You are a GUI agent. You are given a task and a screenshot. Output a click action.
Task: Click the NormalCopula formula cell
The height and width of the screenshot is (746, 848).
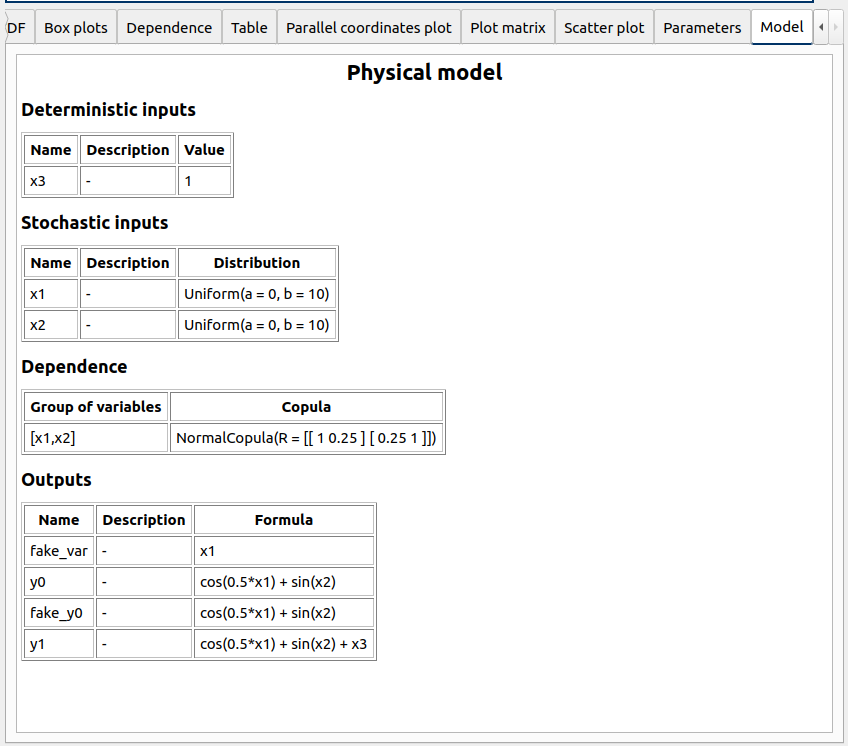tap(305, 437)
